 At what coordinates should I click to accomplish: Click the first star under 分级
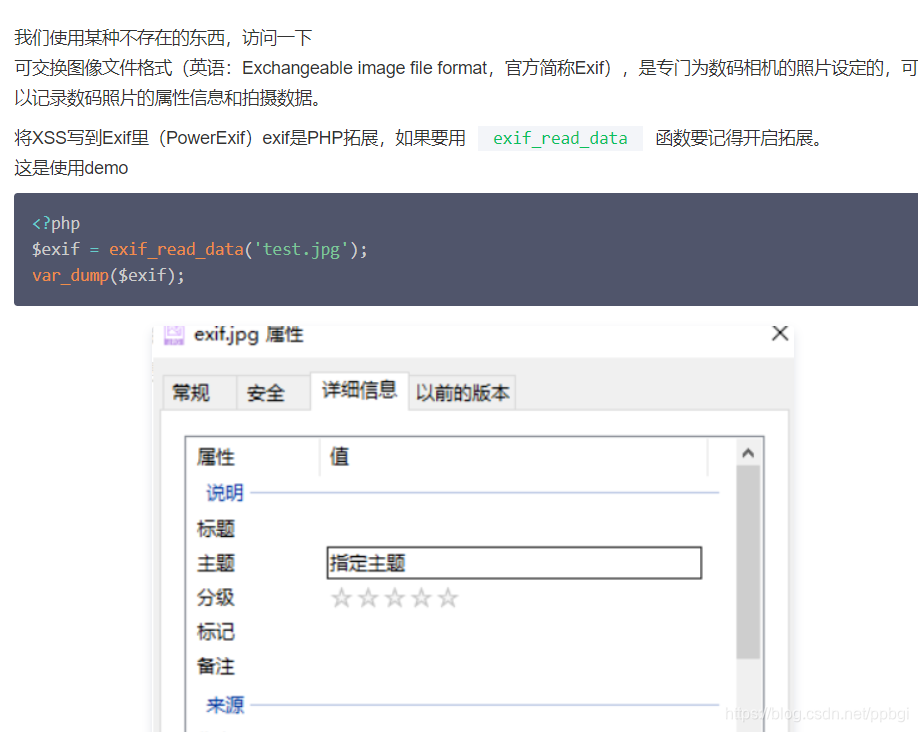point(341,597)
